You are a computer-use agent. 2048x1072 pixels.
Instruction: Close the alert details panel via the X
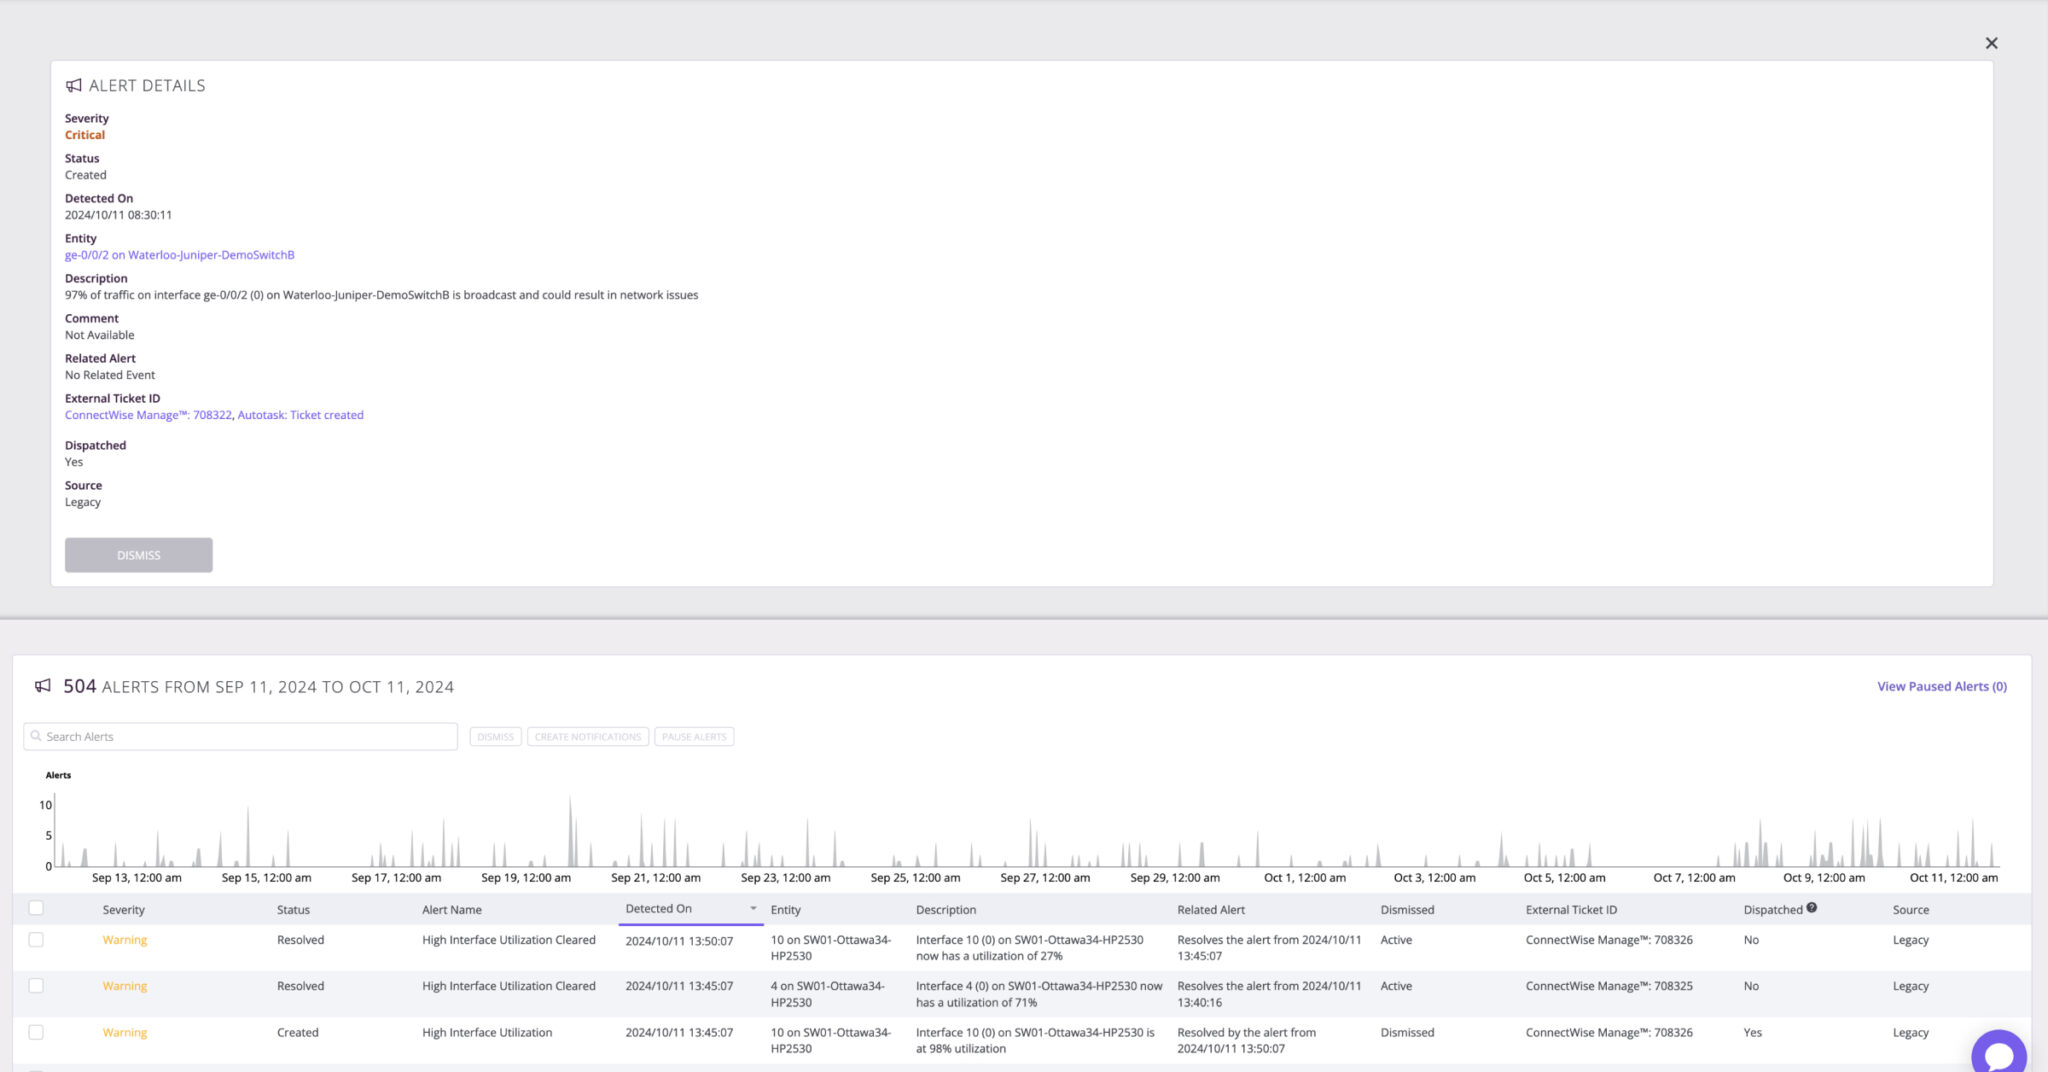click(x=1991, y=43)
